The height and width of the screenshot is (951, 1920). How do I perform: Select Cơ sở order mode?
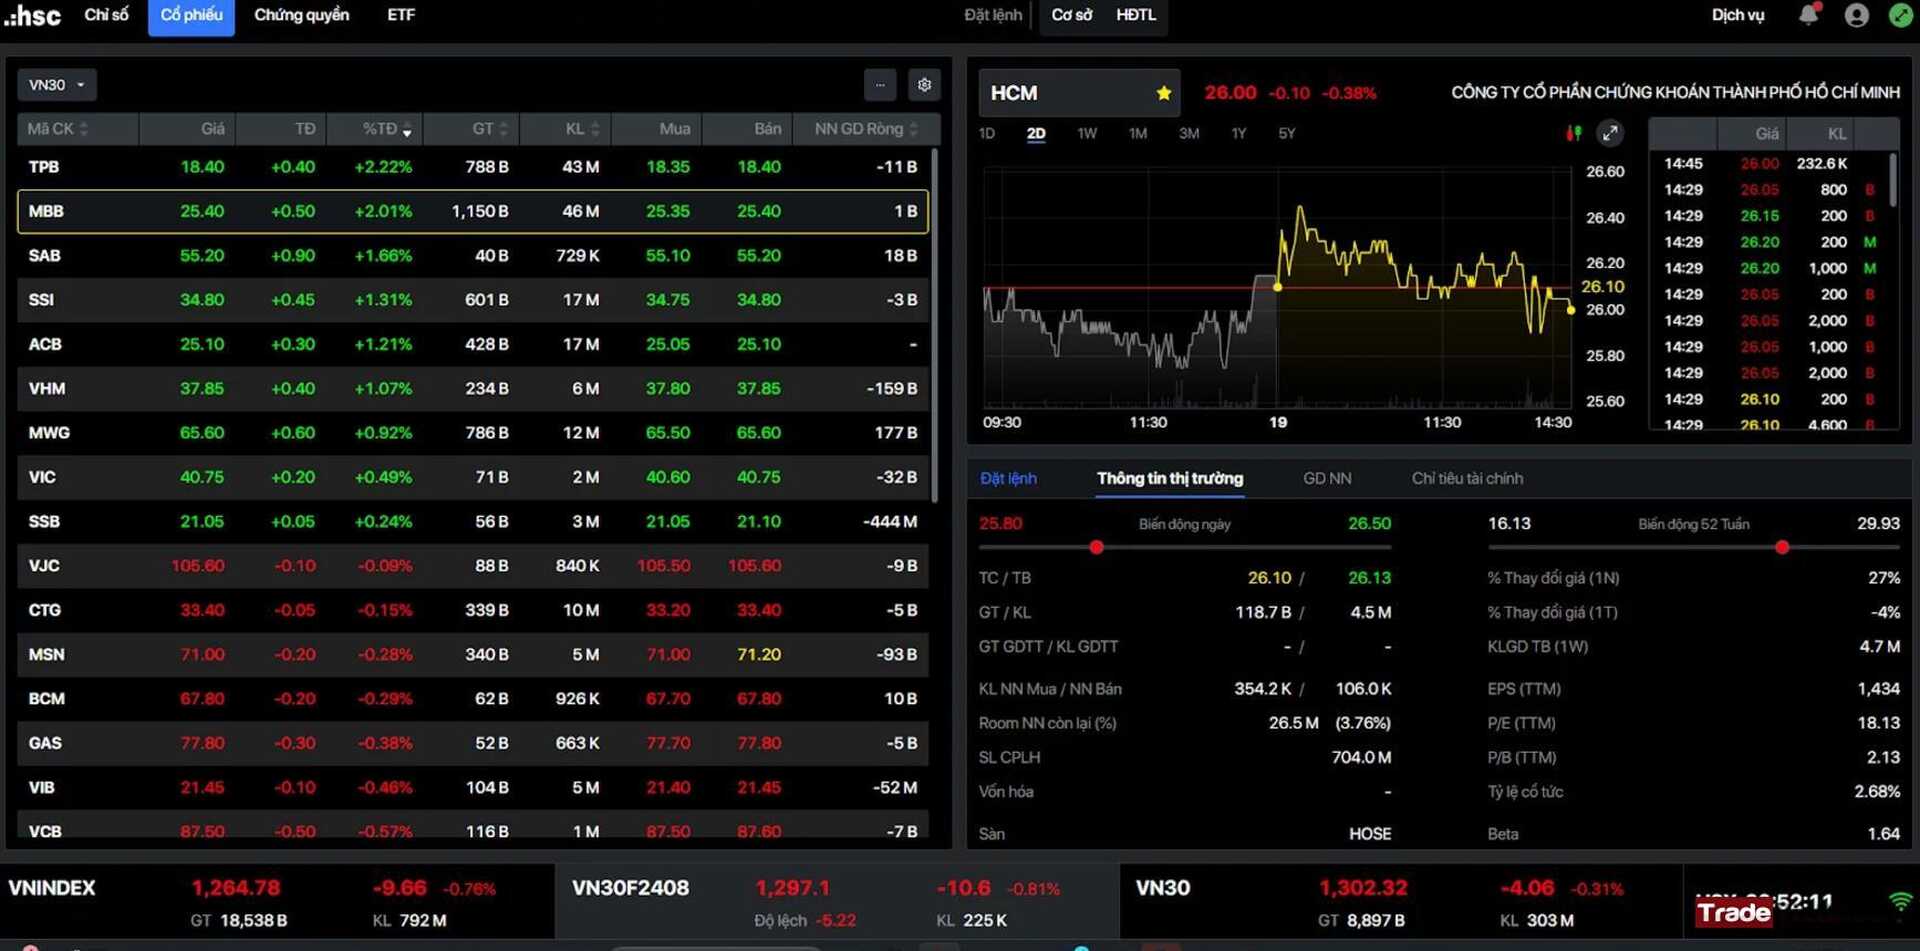(x=1071, y=15)
